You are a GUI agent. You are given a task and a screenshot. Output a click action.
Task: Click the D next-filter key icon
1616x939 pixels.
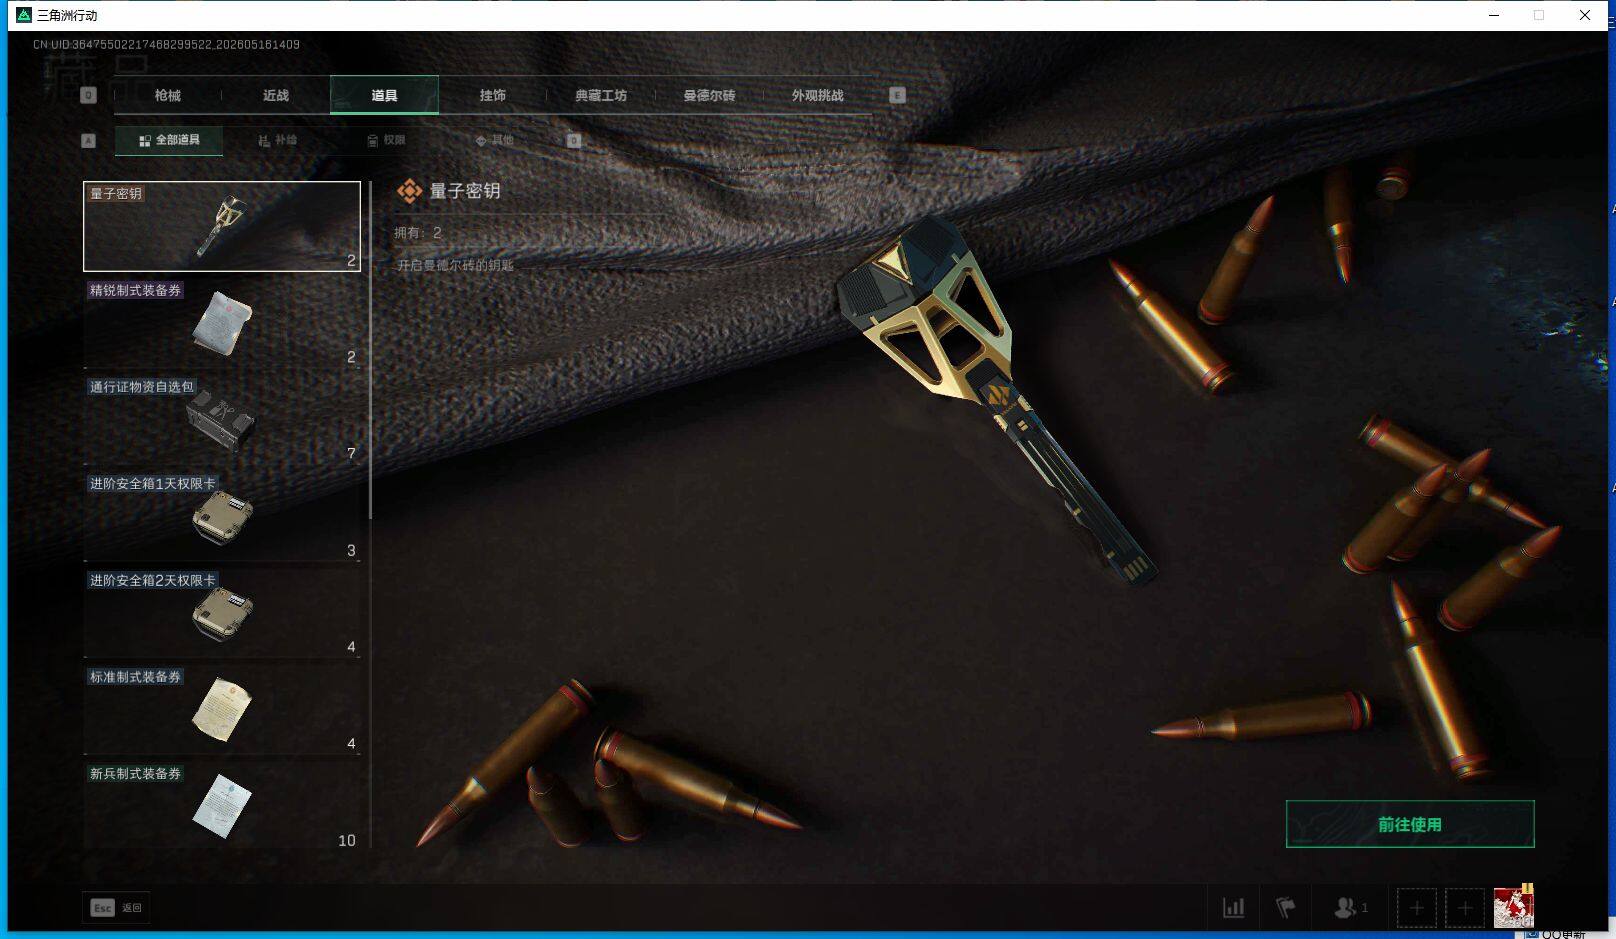click(x=574, y=140)
